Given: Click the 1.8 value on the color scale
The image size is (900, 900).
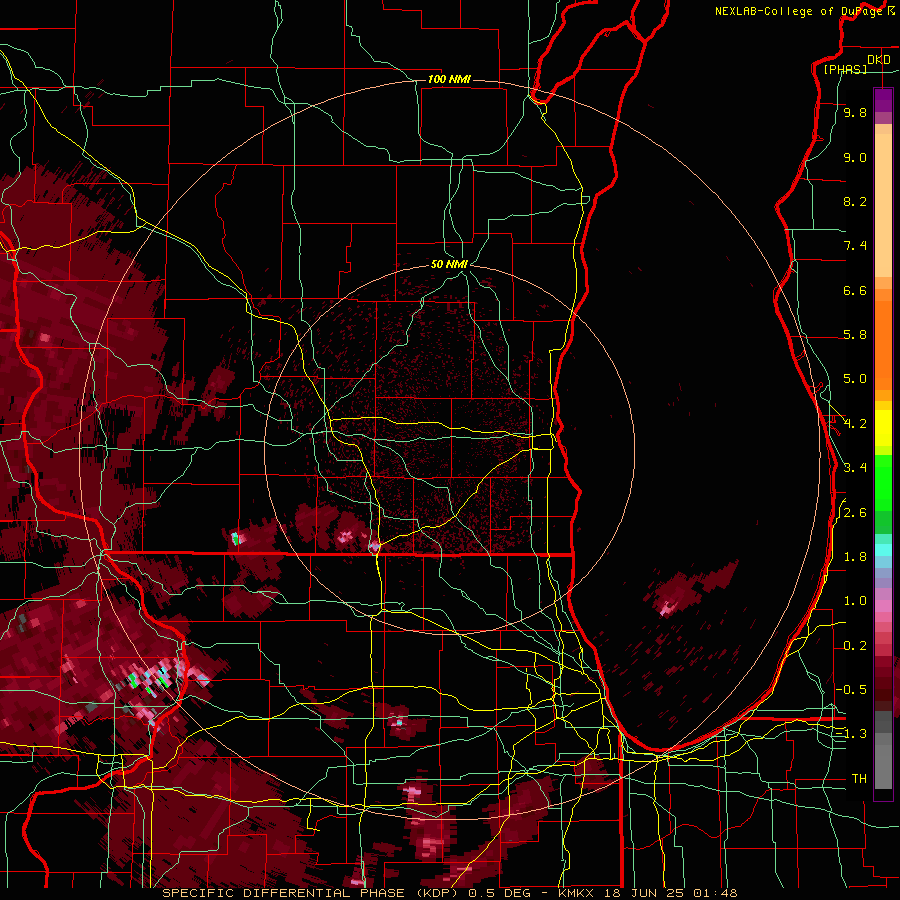Looking at the screenshot, I should 855,556.
